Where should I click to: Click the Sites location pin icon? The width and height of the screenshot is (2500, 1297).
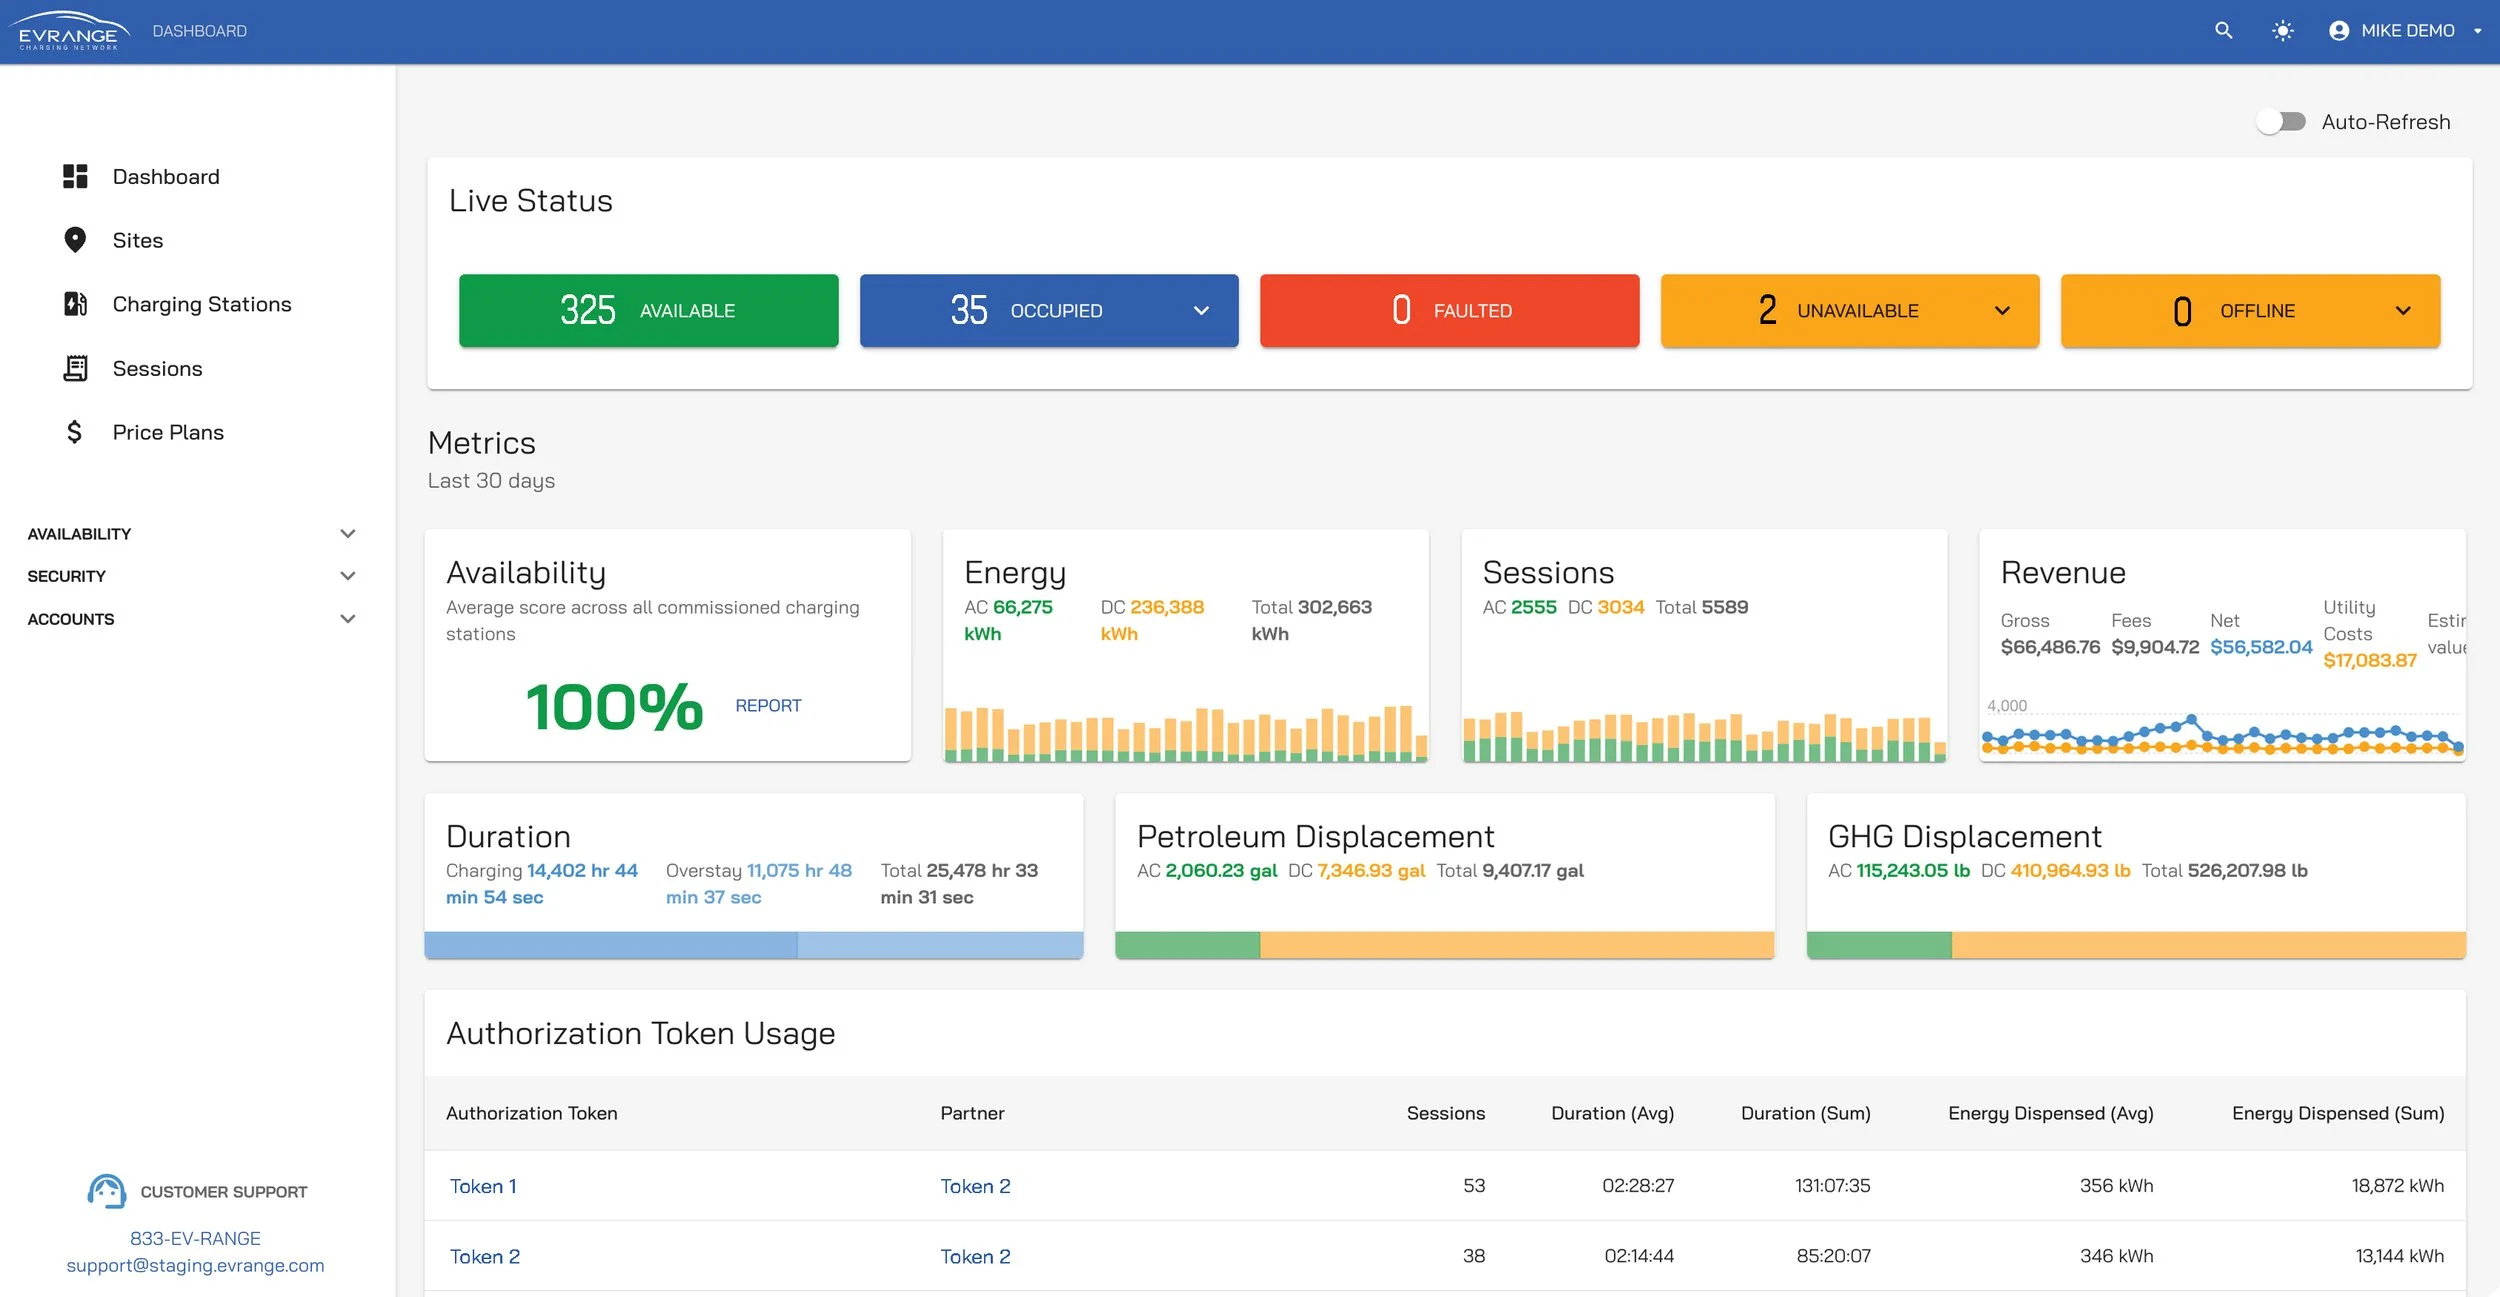coord(75,240)
